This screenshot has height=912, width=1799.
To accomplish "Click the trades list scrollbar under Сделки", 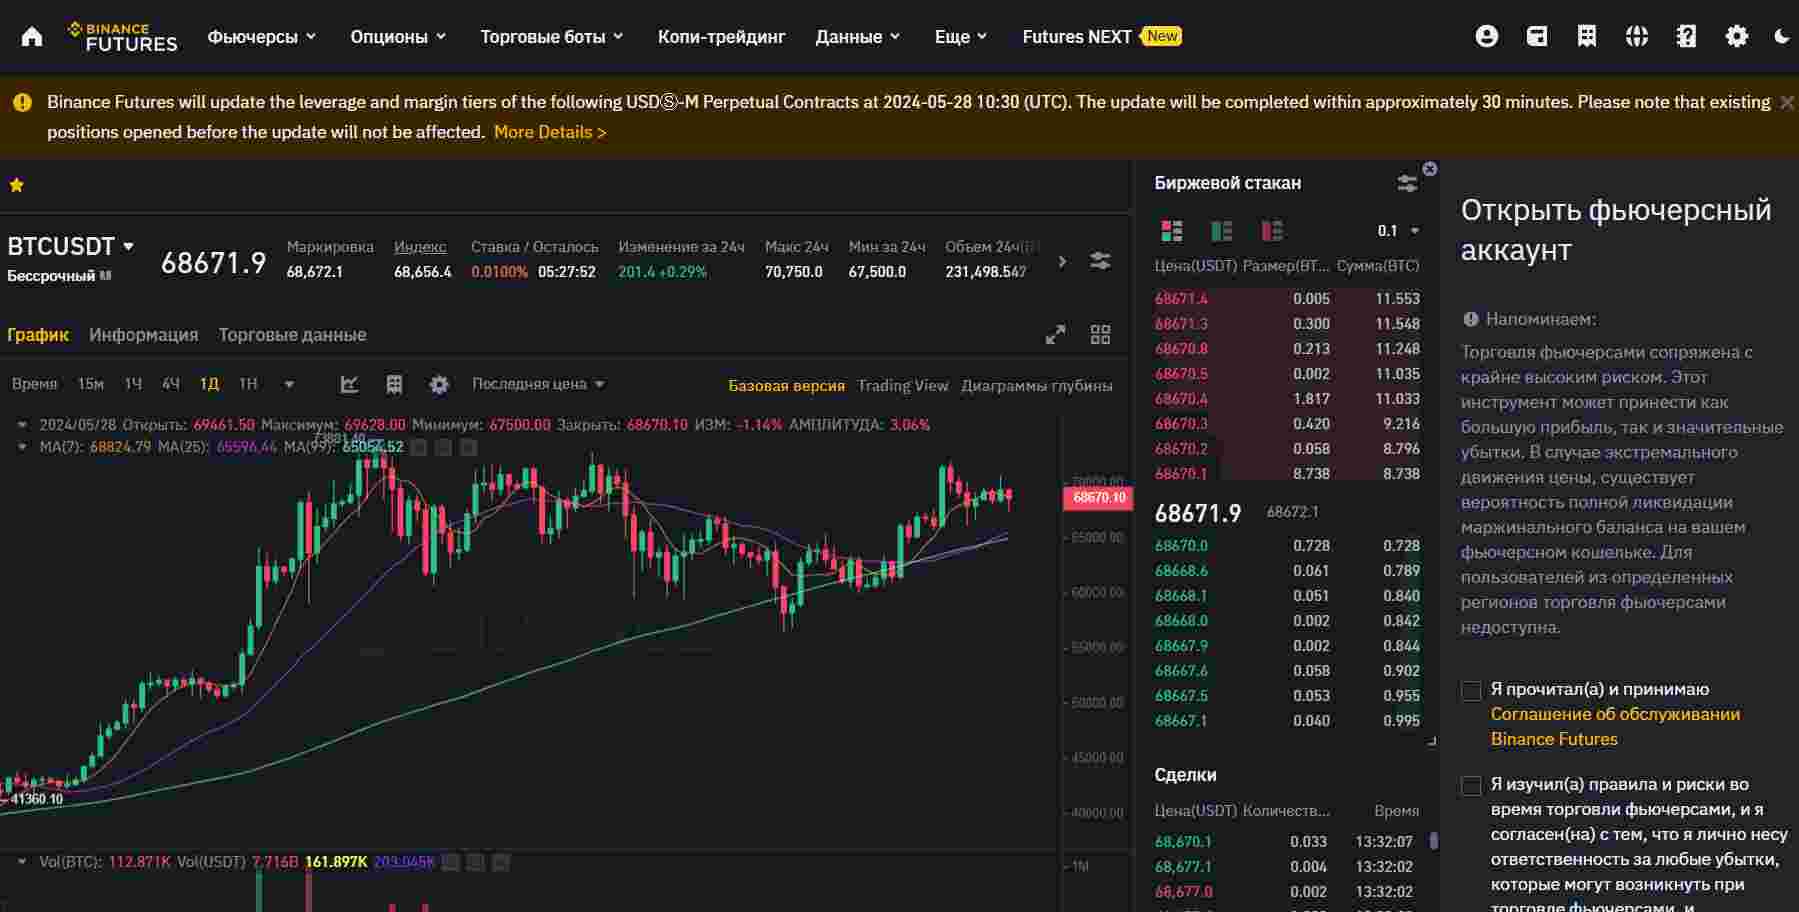I will point(1434,841).
